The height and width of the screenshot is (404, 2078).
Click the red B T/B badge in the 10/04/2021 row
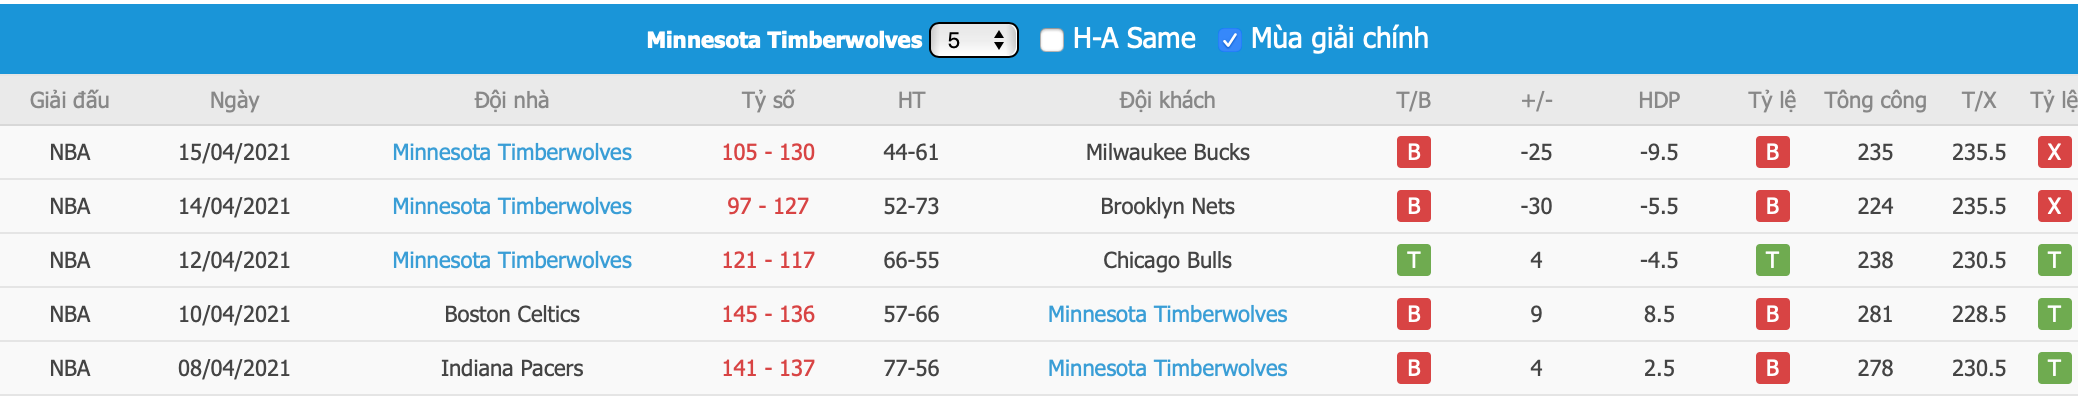1413,314
